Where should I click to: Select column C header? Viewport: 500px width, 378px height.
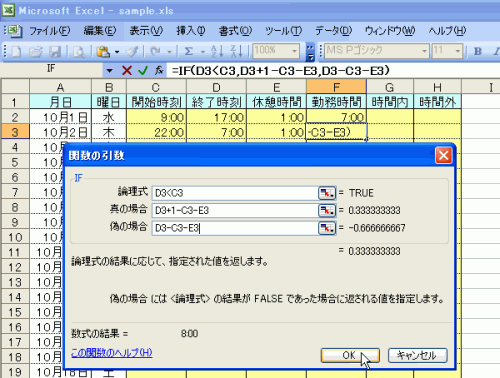pyautogui.click(x=156, y=87)
